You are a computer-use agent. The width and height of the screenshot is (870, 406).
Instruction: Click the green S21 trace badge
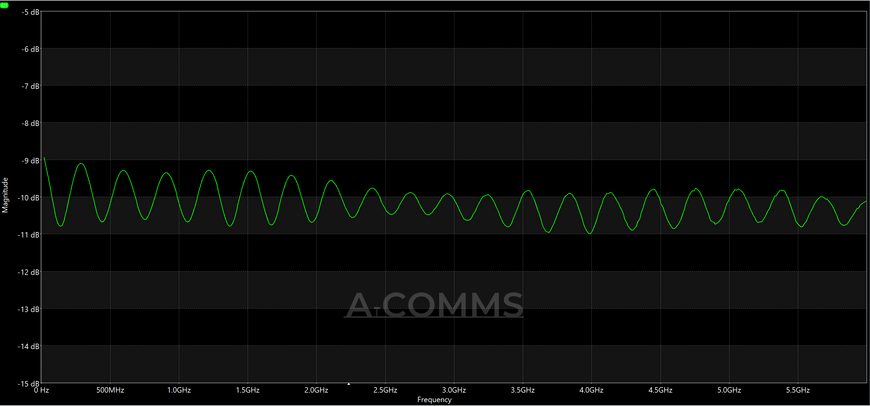click(x=4, y=4)
